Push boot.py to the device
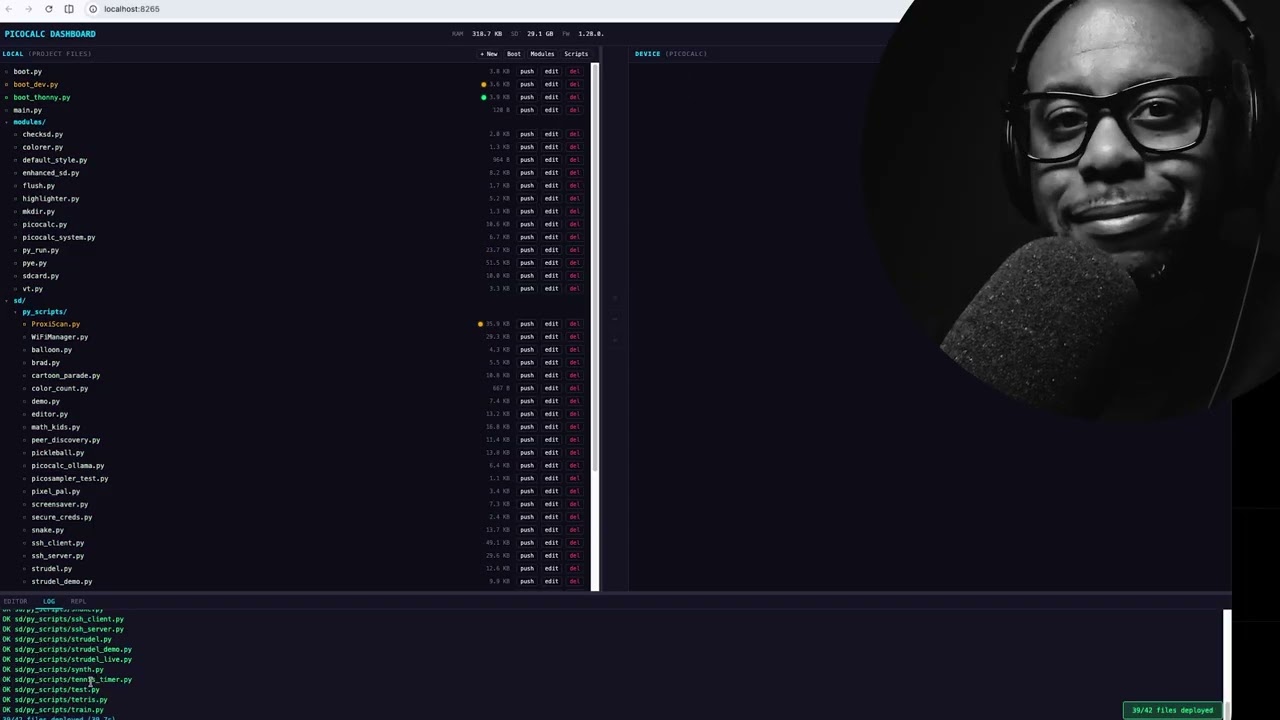Image resolution: width=1280 pixels, height=720 pixels. (527, 72)
